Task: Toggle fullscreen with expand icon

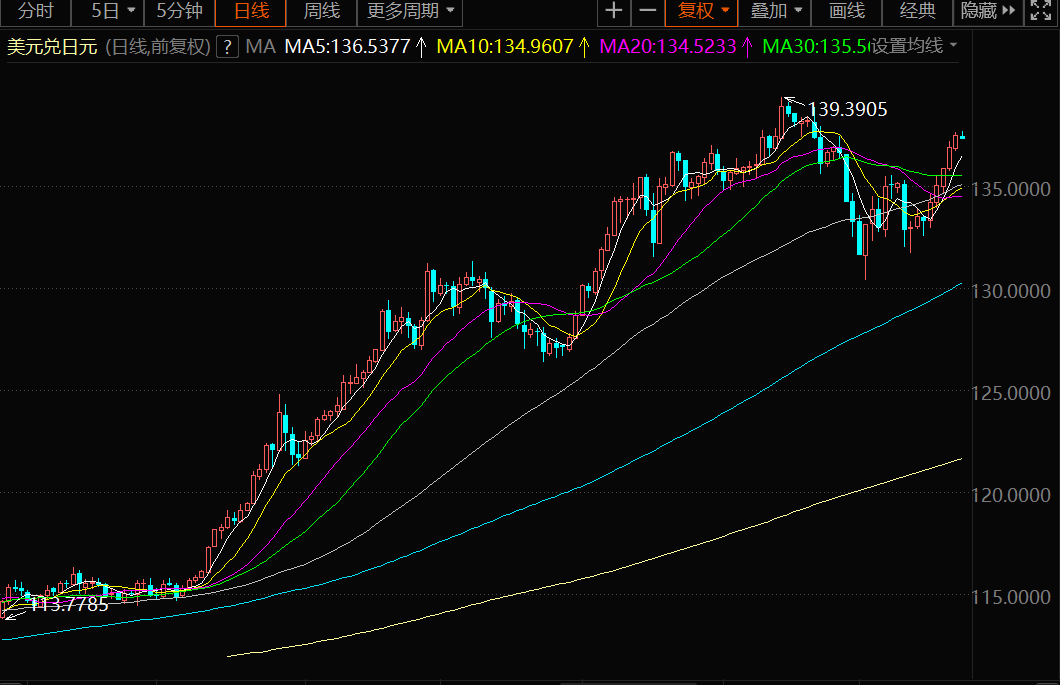Action: pyautogui.click(x=1040, y=11)
